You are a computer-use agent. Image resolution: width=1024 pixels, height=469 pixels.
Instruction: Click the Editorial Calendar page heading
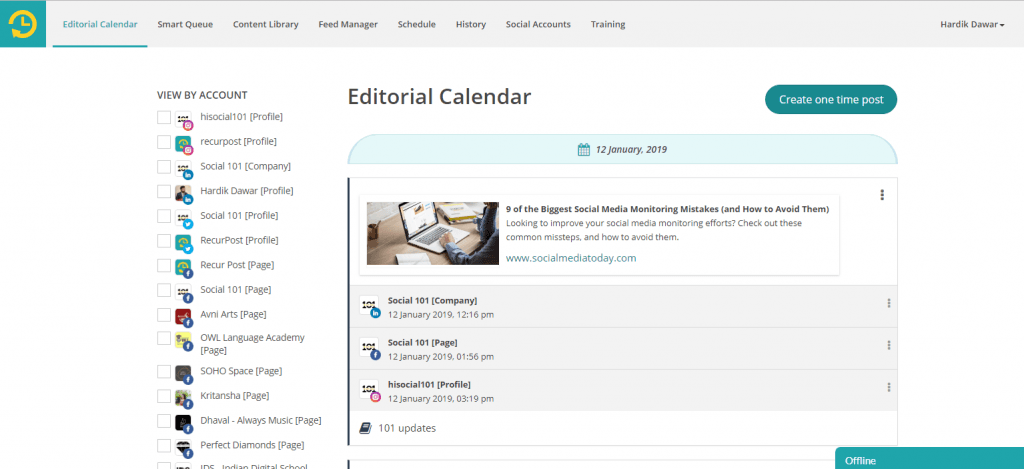tap(440, 97)
